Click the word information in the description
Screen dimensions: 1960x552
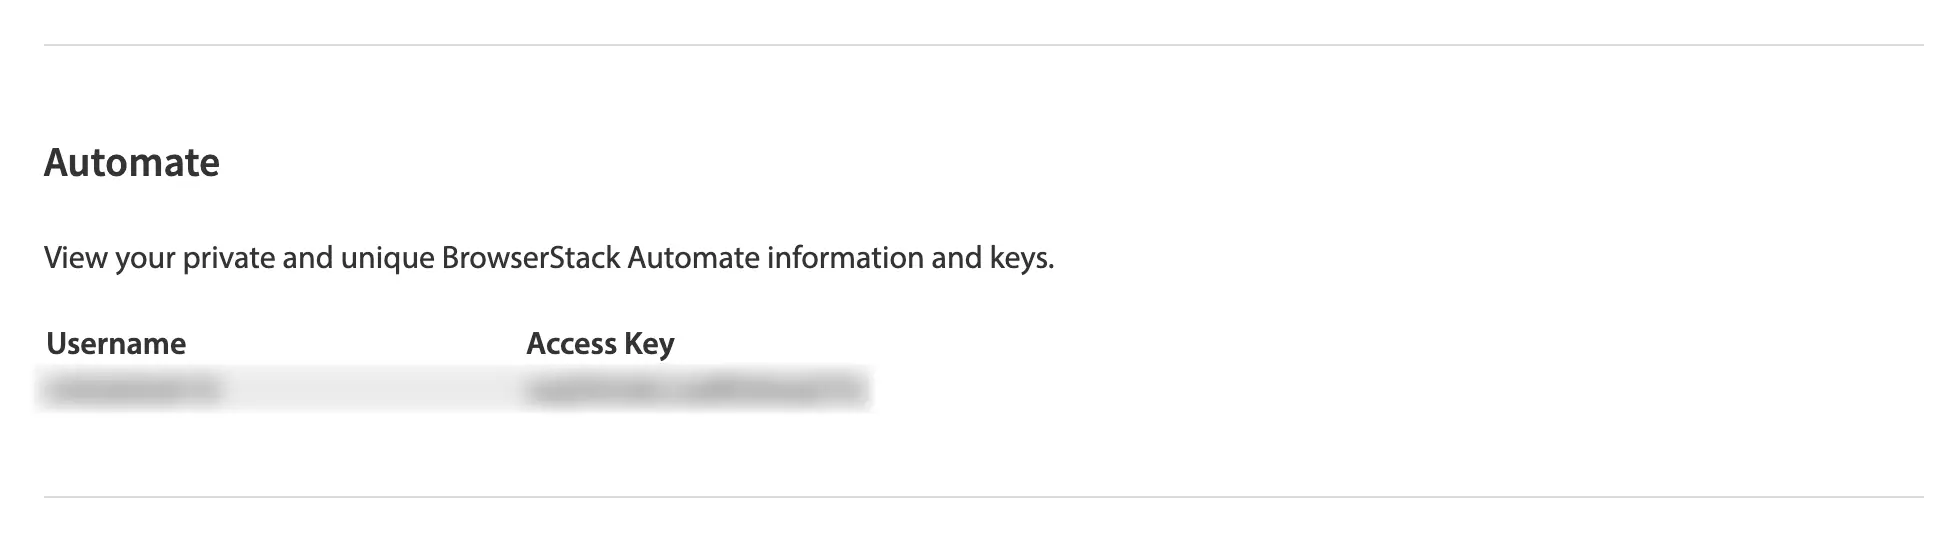[x=844, y=258]
